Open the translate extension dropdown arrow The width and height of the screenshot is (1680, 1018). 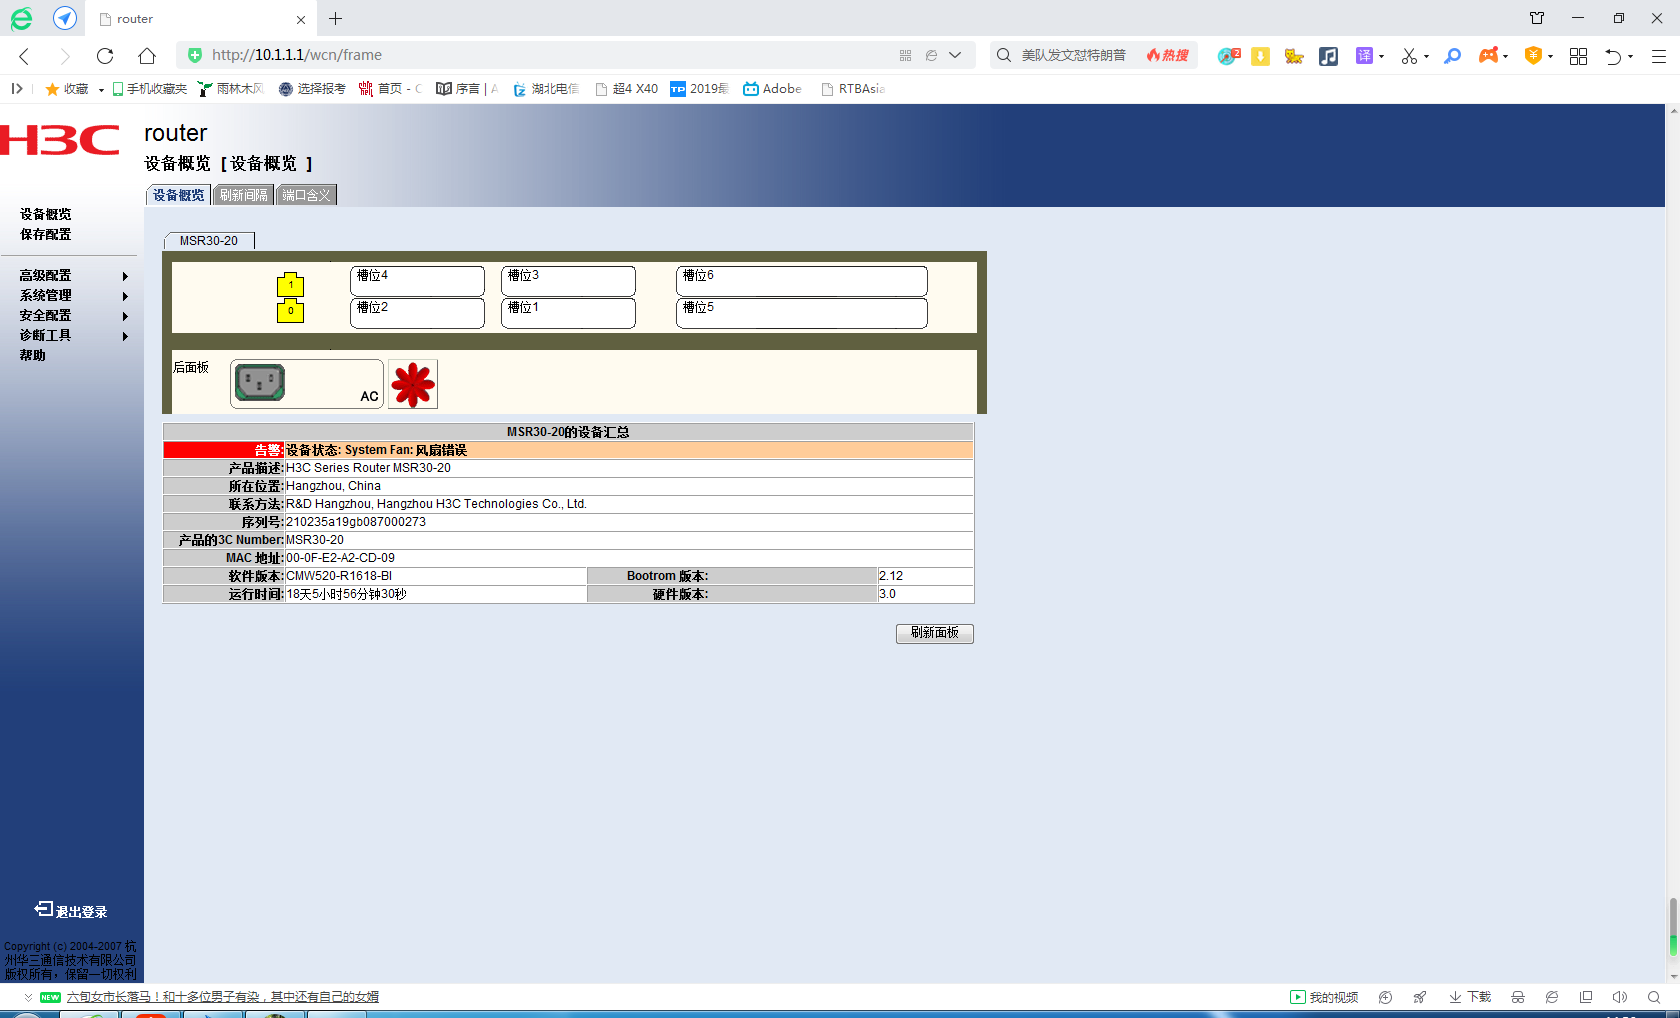click(1381, 56)
